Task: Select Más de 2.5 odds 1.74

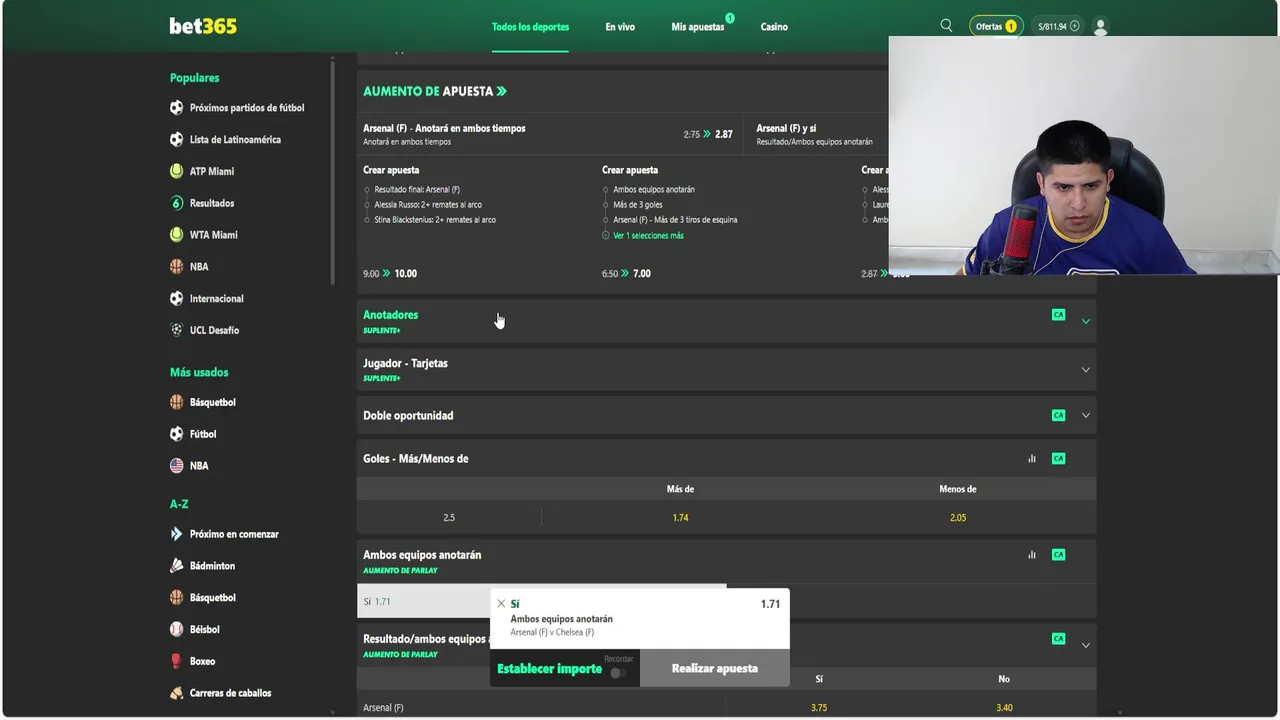Action: tap(680, 518)
